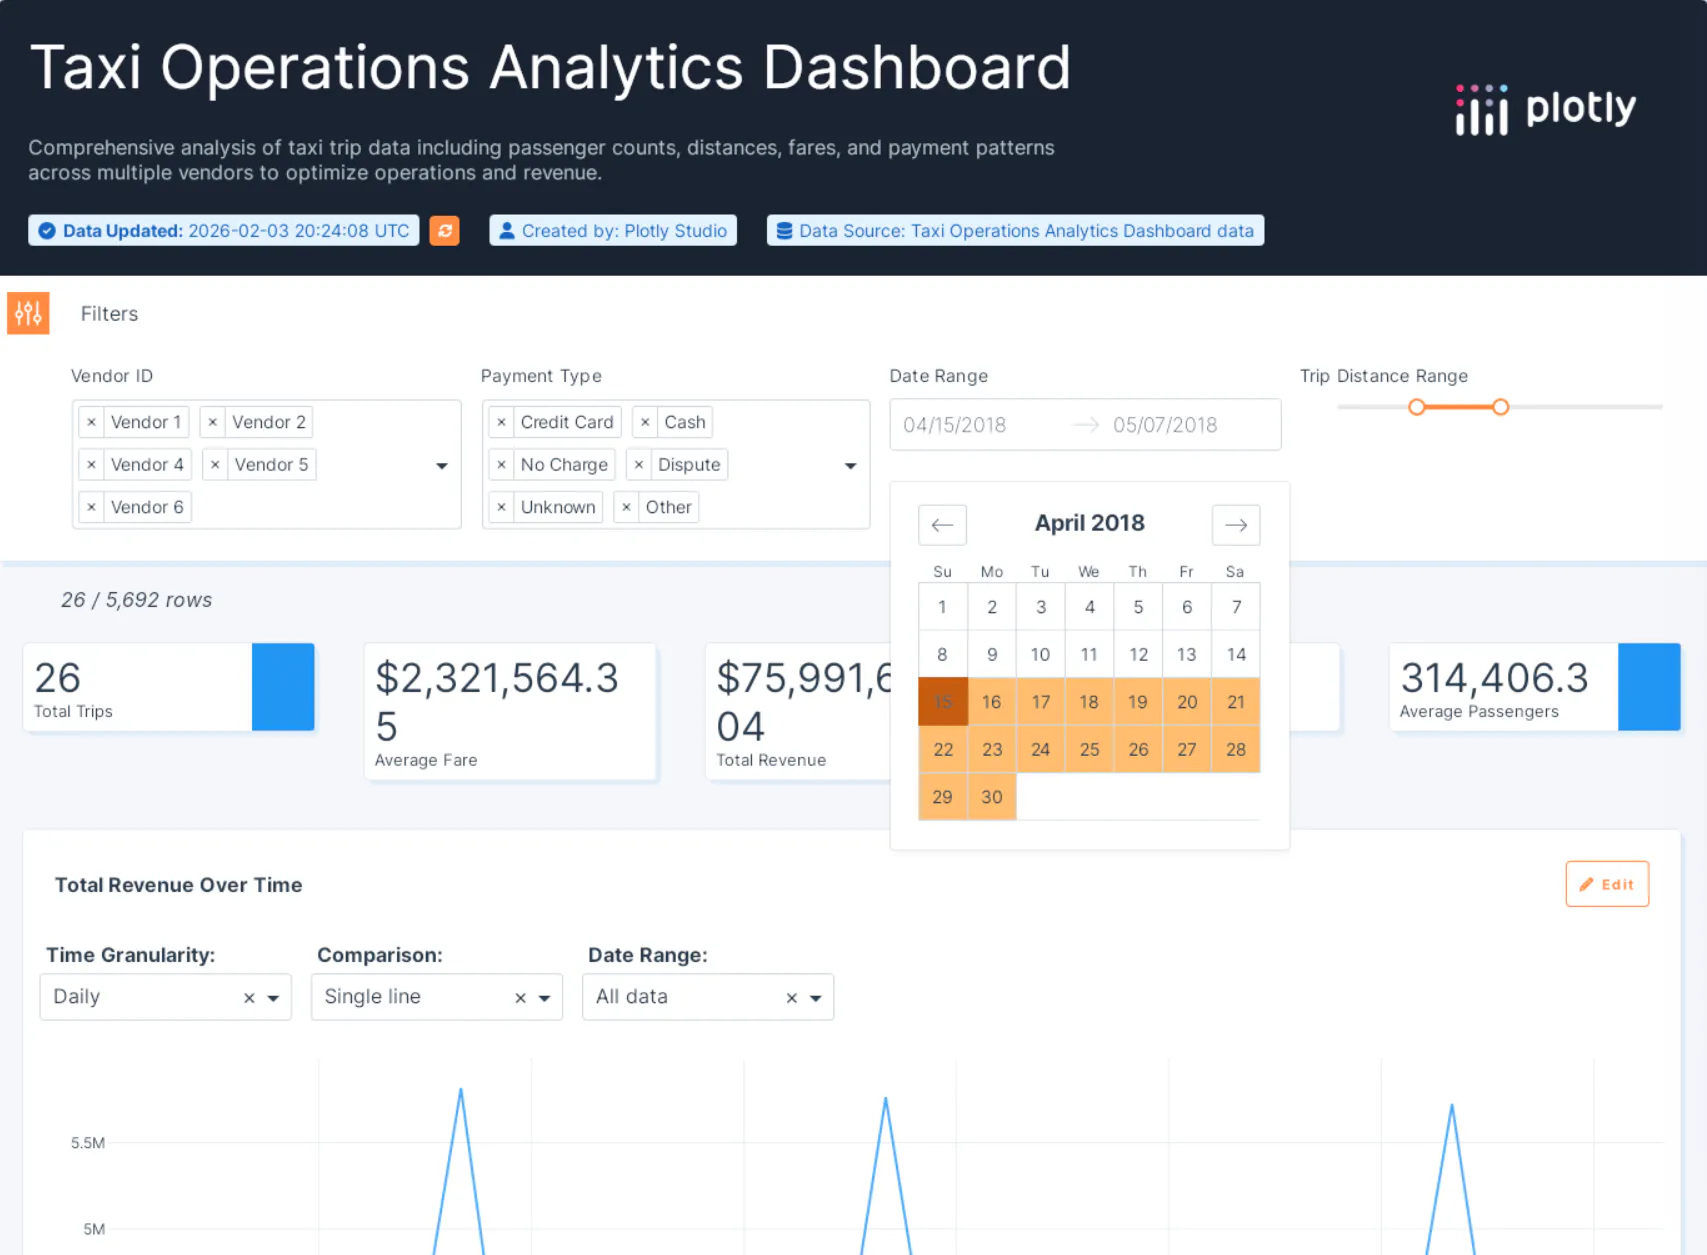Select April 30 in the calendar
1707x1255 pixels.
coord(992,797)
